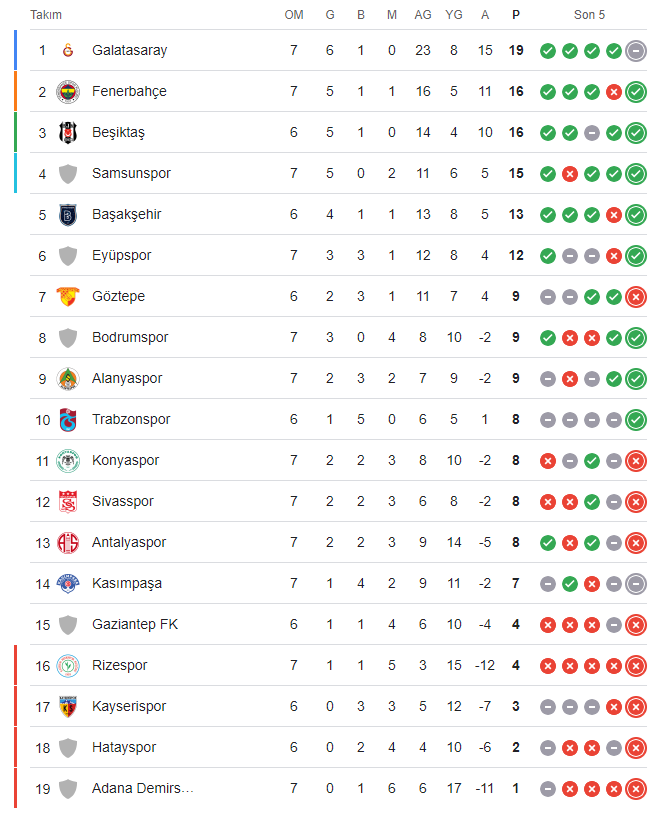The height and width of the screenshot is (821, 671).
Task: Click Antalyaspor's red circular logo
Action: pos(68,542)
